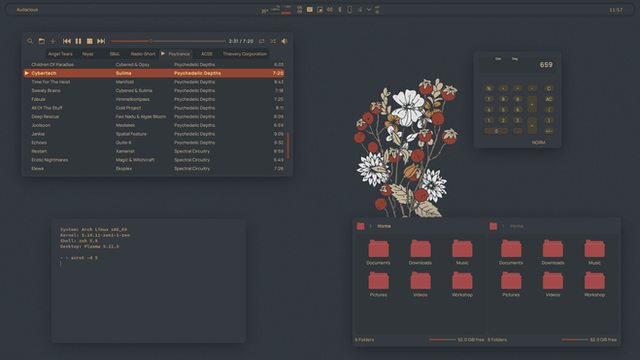This screenshot has width=640, height=360.
Task: Click the AC all-clear key on calculator
Action: click(x=549, y=99)
